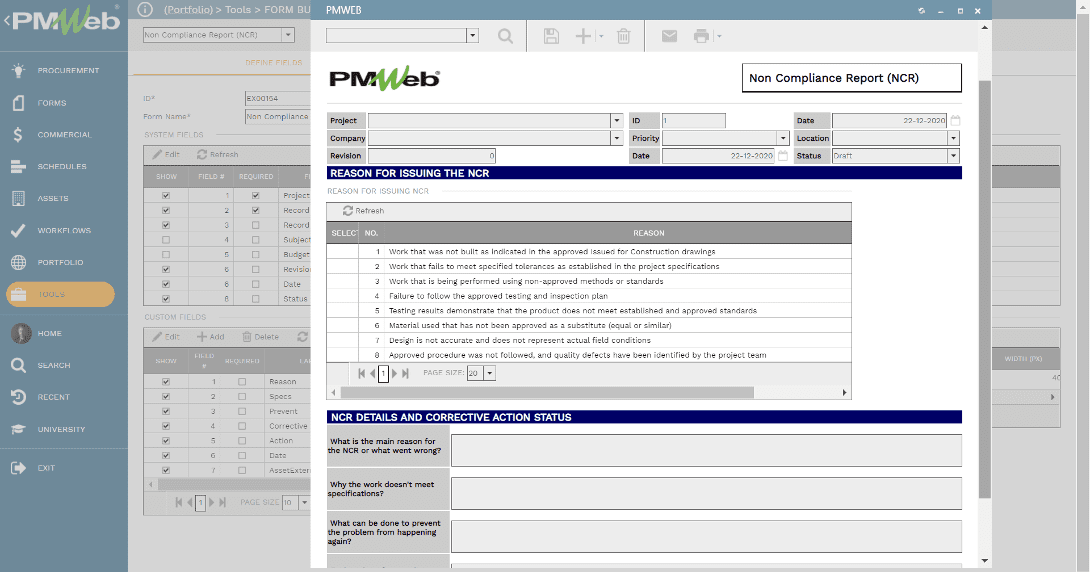This screenshot has width=1091, height=572.
Task: Toggle Required checkbox for Action custom field
Action: (242, 441)
